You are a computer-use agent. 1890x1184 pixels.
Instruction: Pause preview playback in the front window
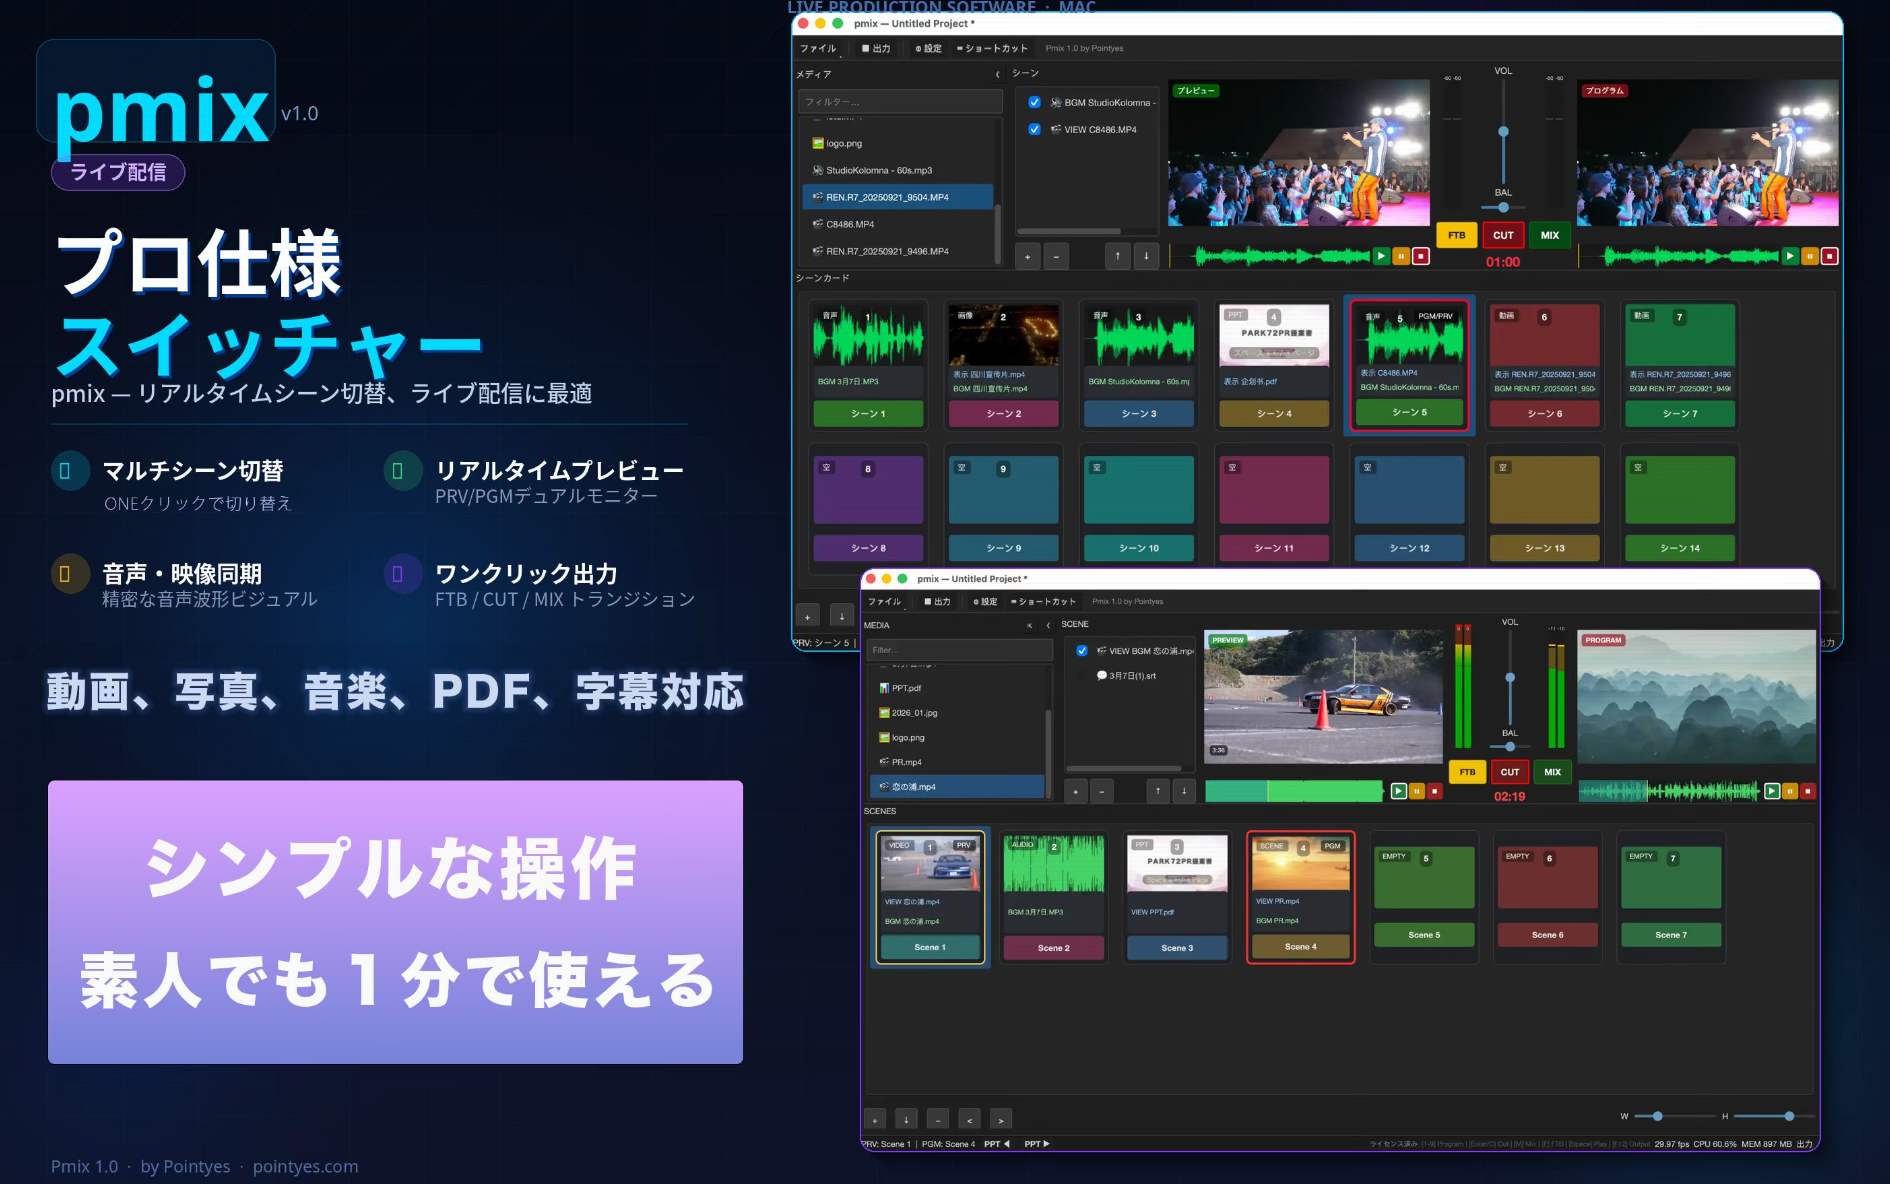point(1416,791)
